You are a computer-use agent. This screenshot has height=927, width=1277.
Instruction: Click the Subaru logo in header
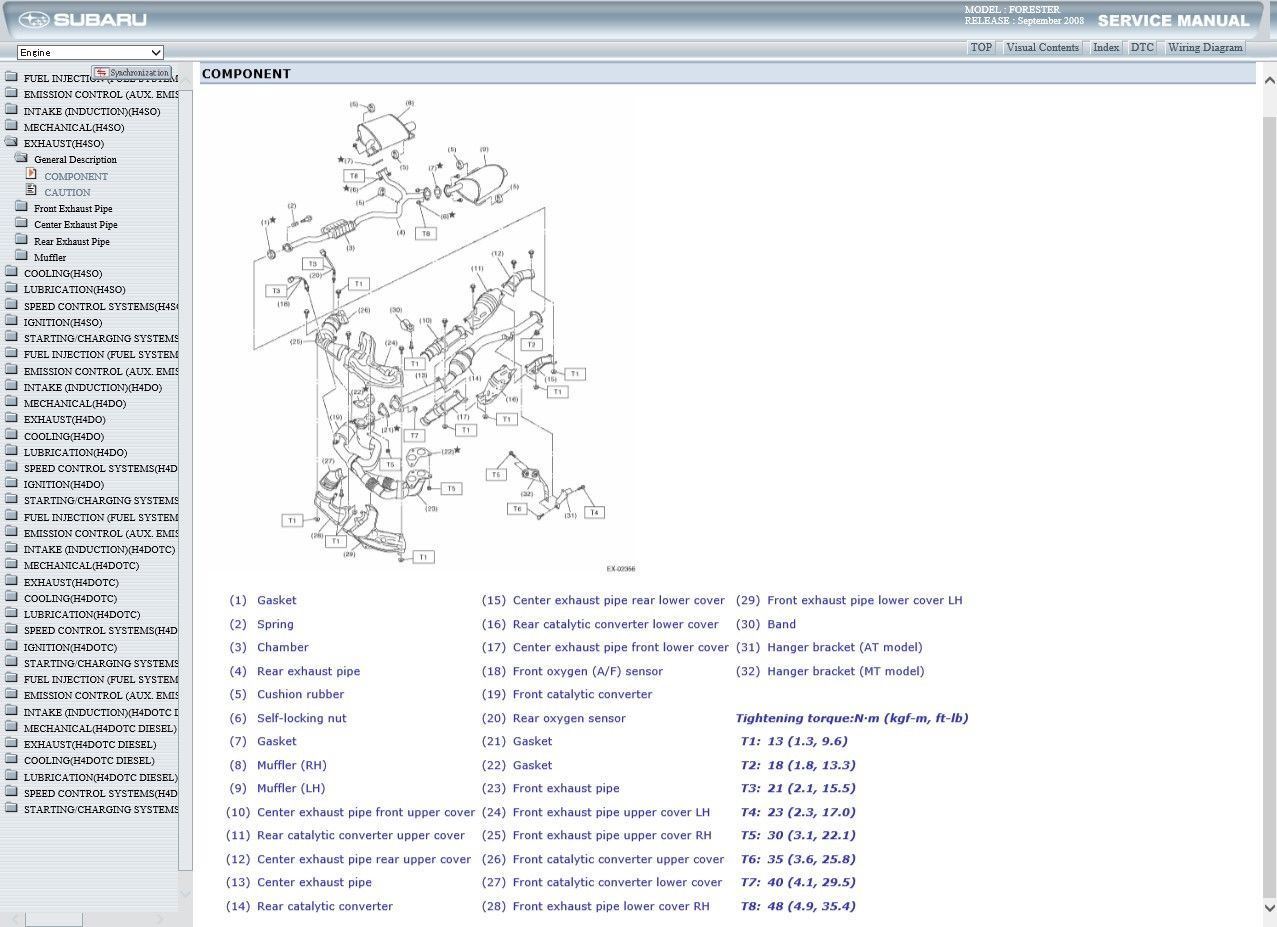pyautogui.click(x=83, y=20)
